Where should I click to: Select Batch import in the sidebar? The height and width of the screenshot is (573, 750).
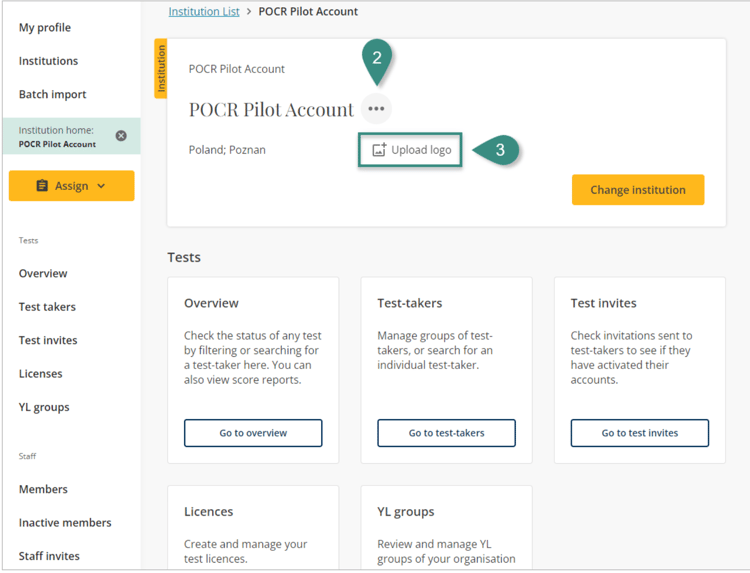[52, 94]
